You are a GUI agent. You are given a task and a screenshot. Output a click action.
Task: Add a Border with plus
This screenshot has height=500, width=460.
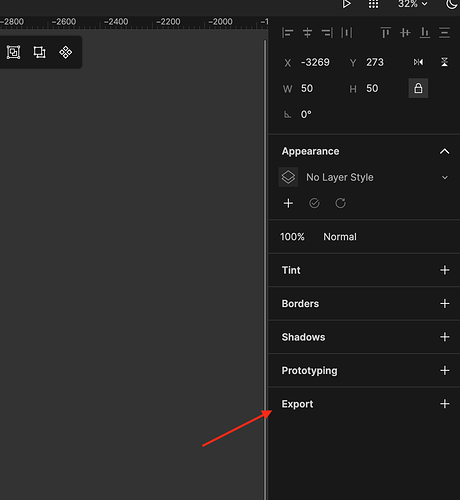(445, 303)
